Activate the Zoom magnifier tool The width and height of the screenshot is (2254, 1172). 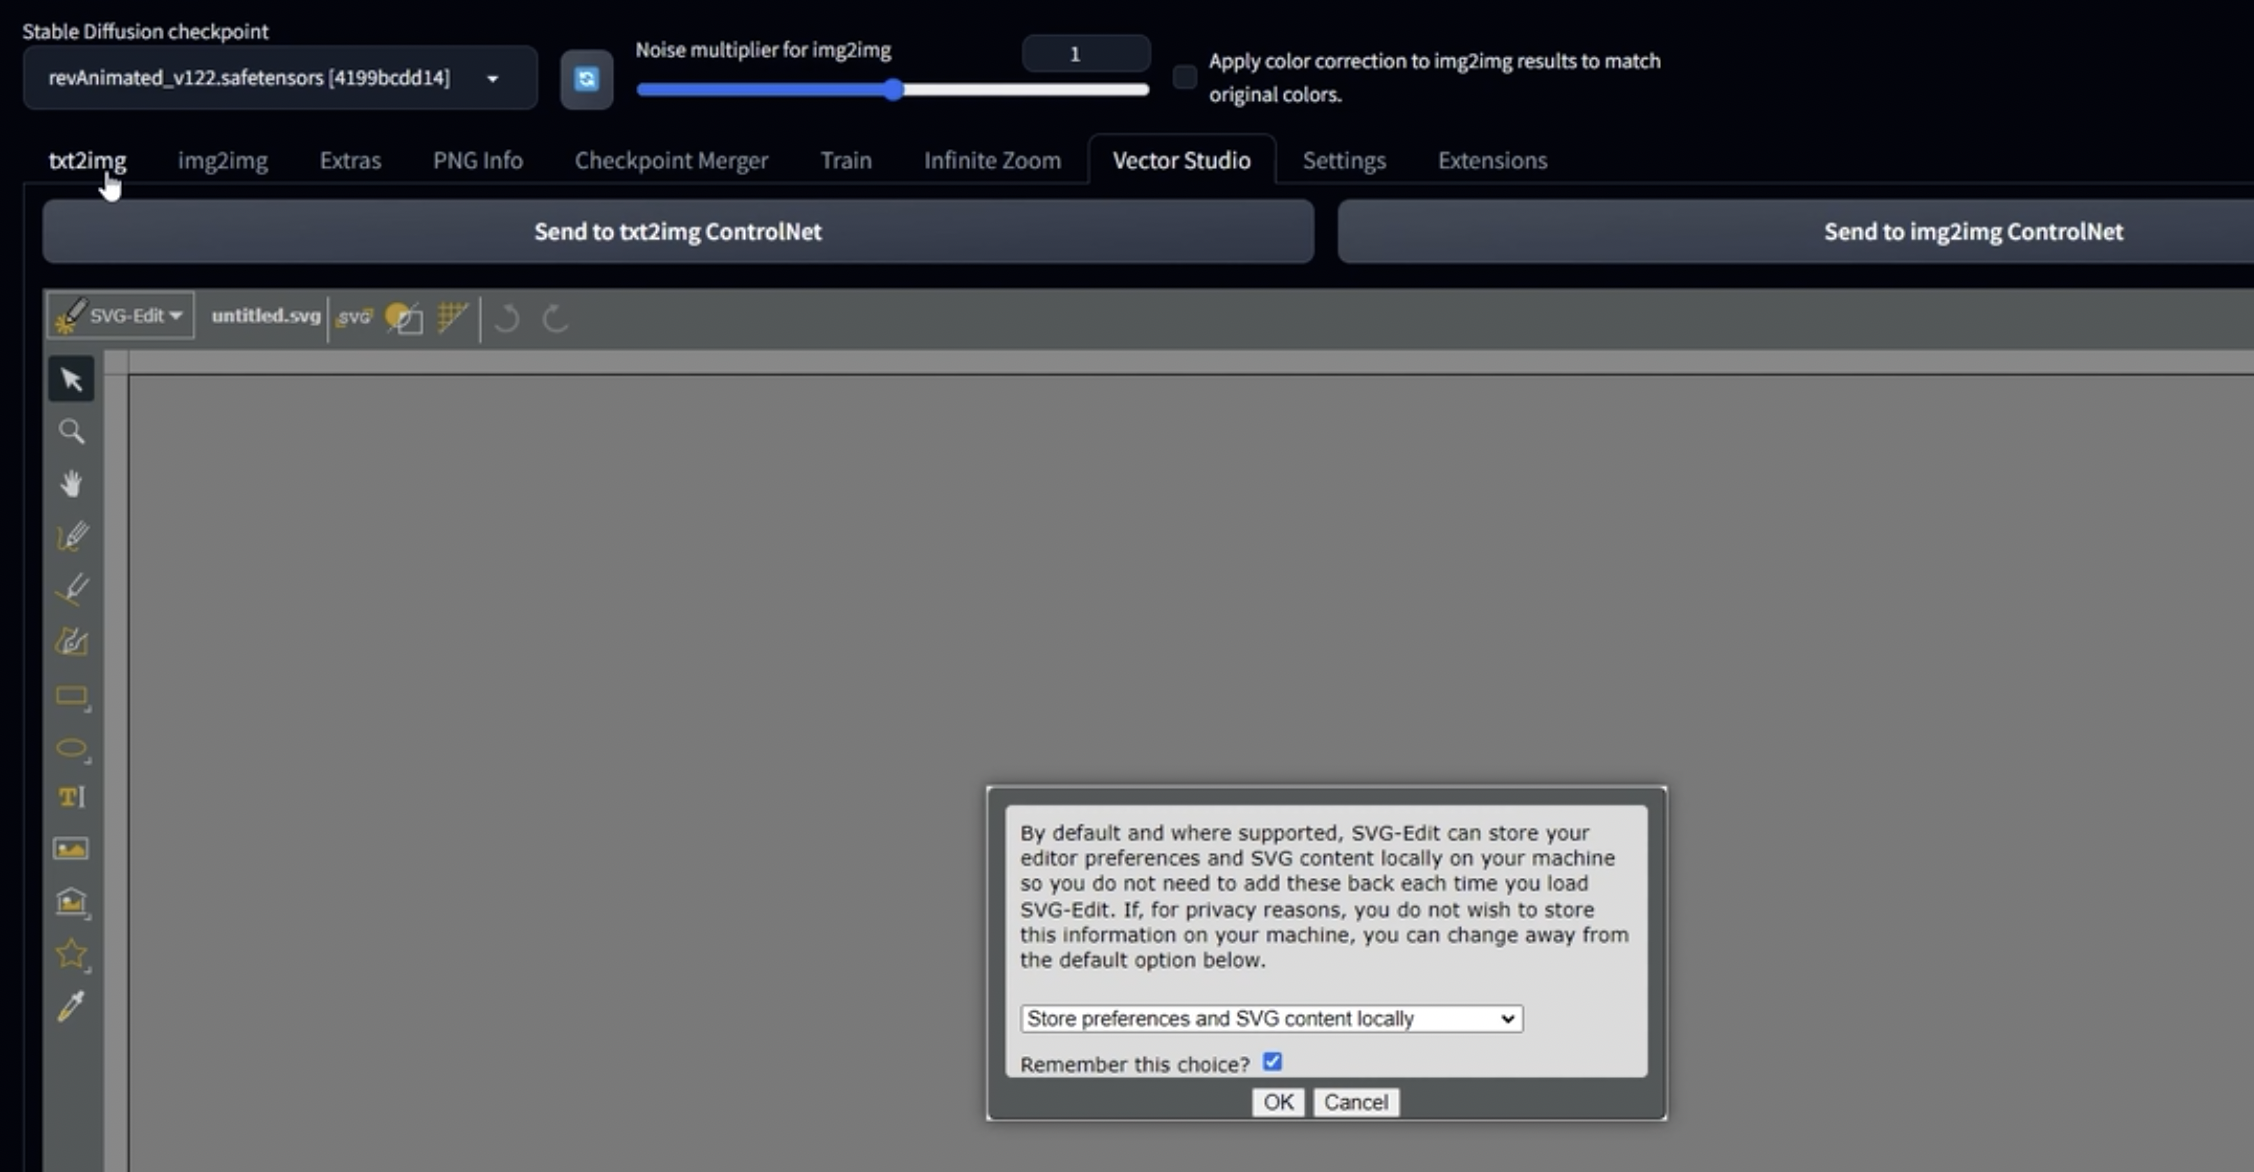click(x=71, y=431)
